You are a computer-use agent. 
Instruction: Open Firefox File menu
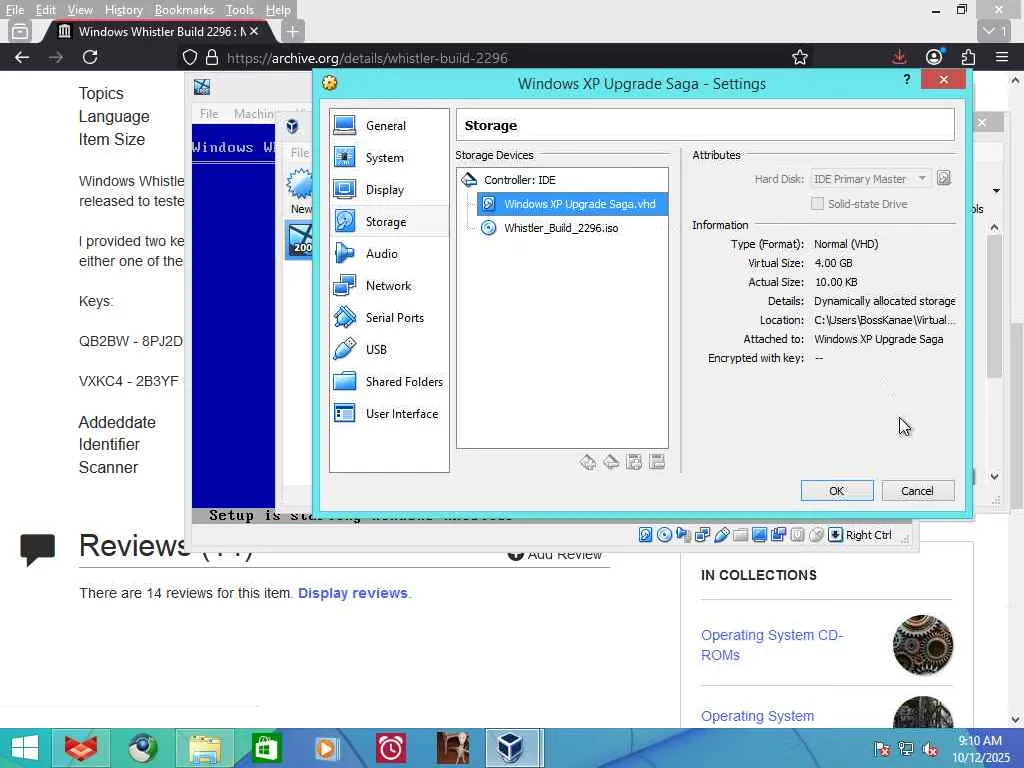tap(14, 10)
